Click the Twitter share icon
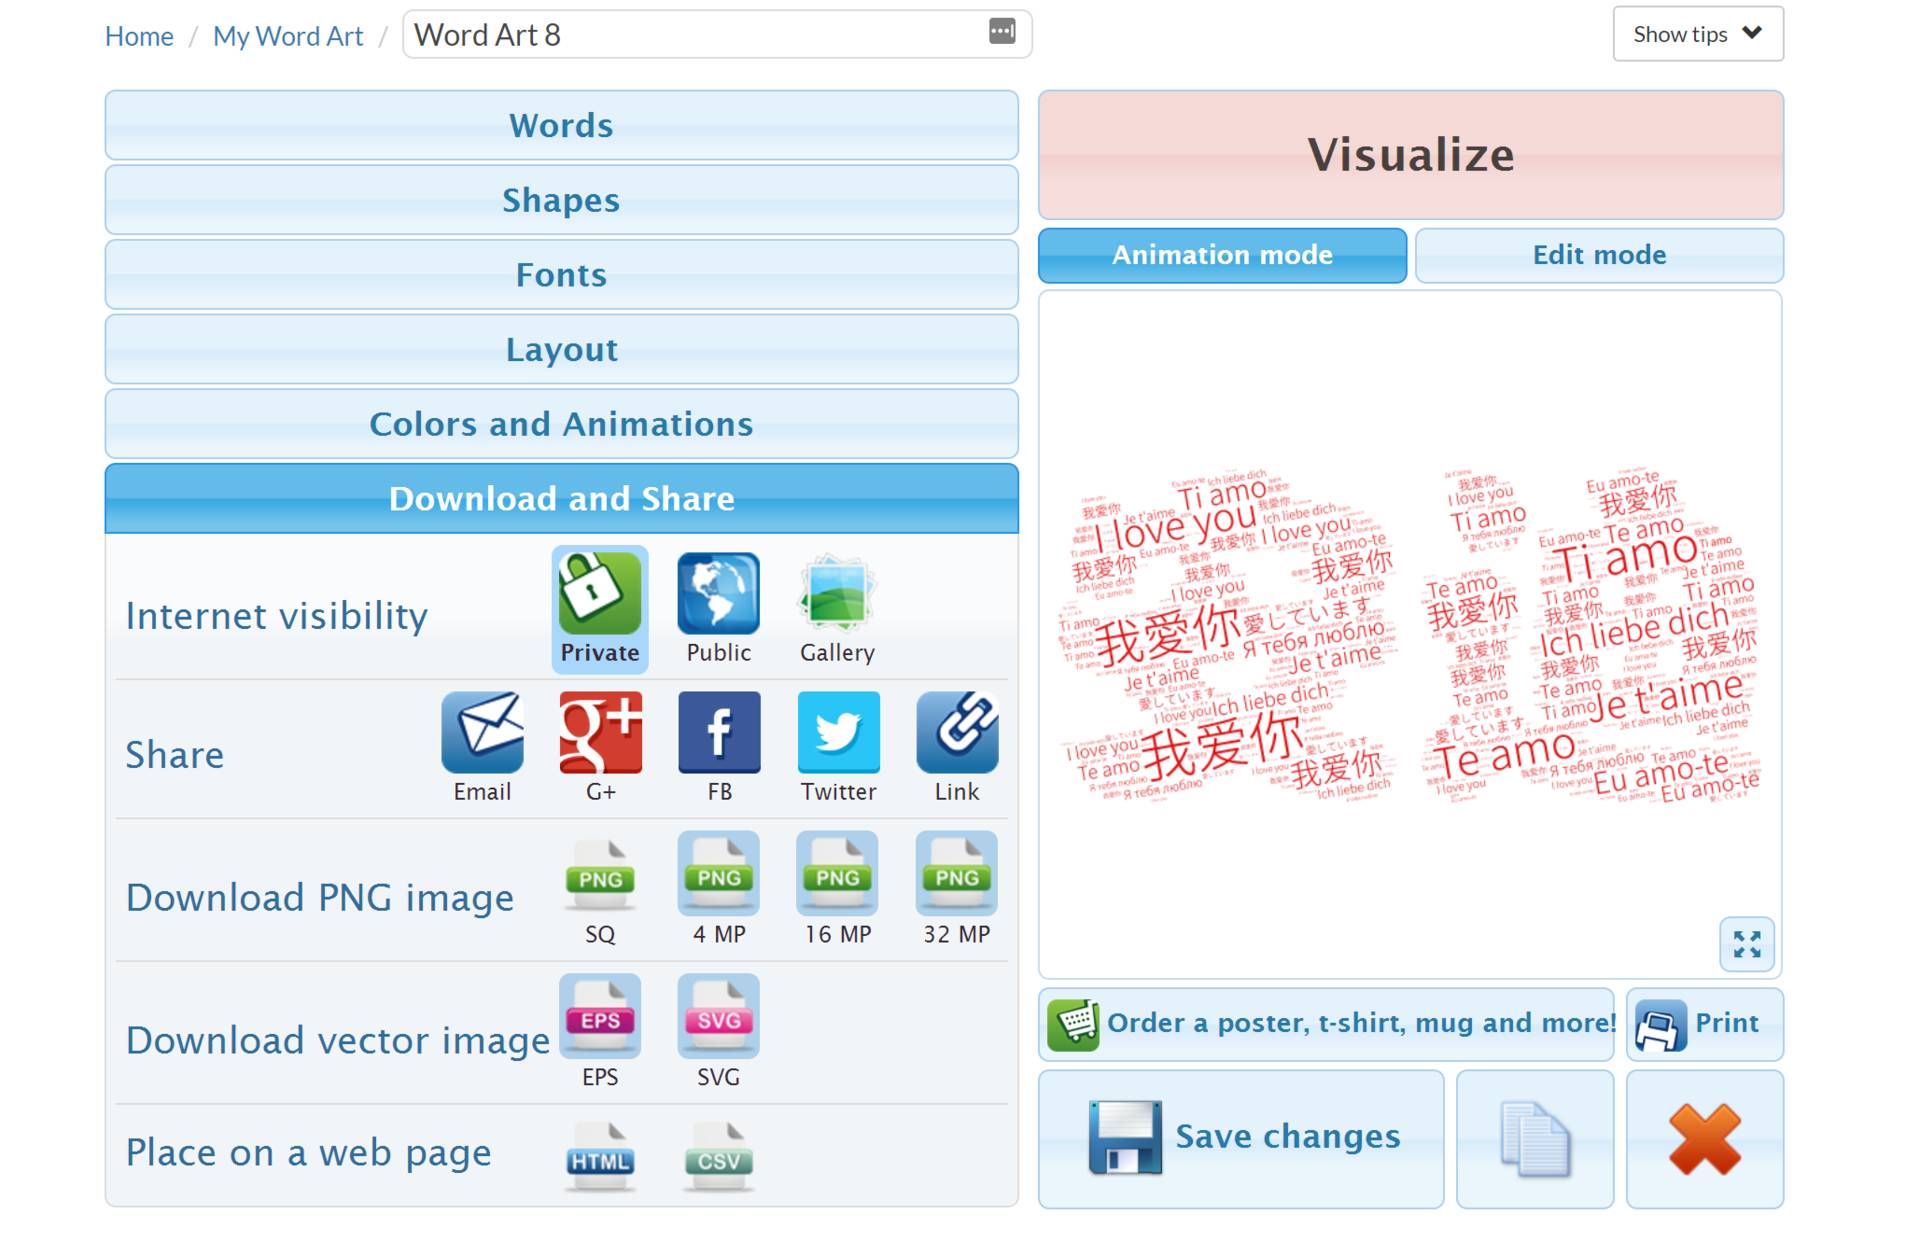The height and width of the screenshot is (1242, 1920). coord(838,733)
